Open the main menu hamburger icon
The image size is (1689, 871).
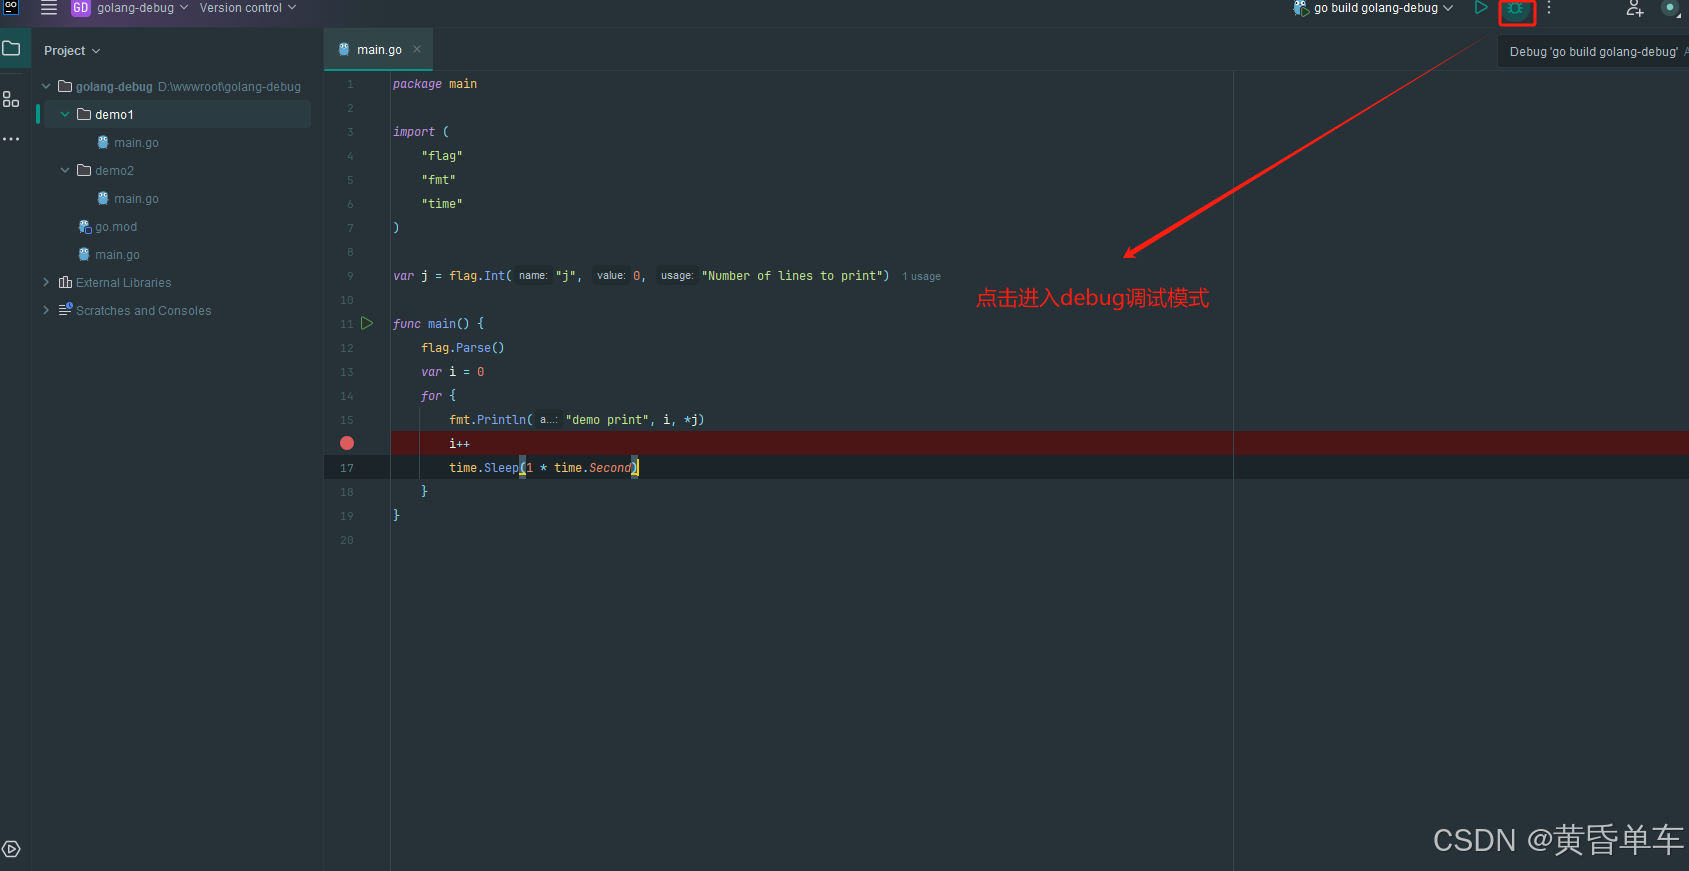coord(49,8)
